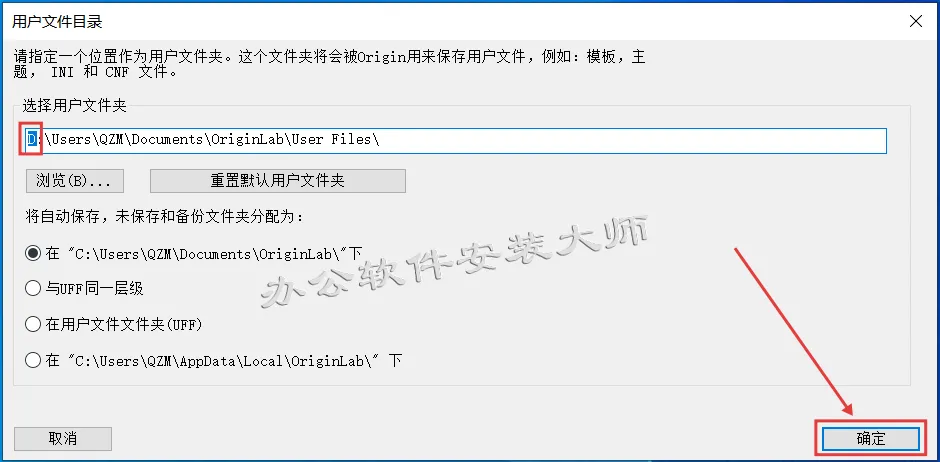
Task: Click the user folder path input field
Action: point(454,140)
